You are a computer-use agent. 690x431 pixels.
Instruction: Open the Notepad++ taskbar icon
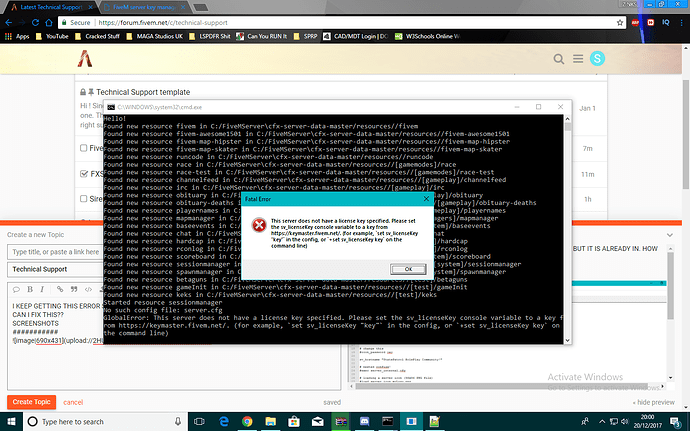(435, 422)
